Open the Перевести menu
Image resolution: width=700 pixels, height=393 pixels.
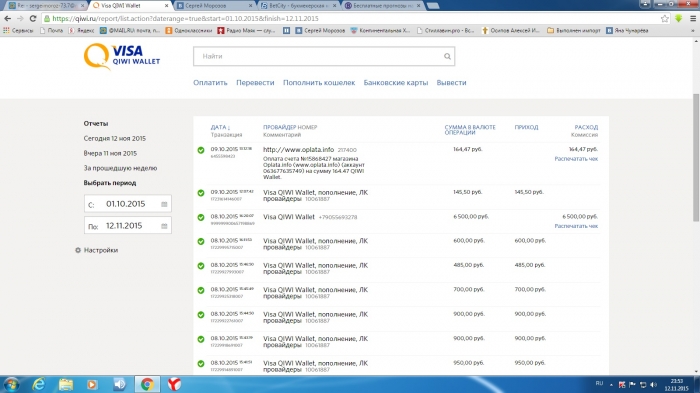255,83
